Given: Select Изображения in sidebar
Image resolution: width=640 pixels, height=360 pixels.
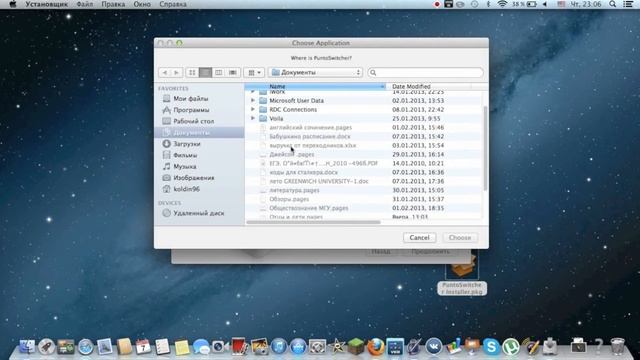Looking at the screenshot, I should pos(200,178).
